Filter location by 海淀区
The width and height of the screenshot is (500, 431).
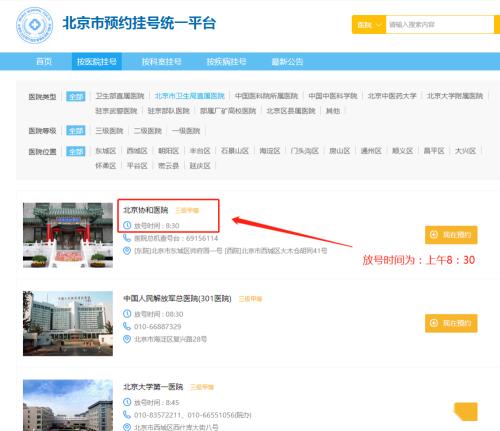(270, 151)
